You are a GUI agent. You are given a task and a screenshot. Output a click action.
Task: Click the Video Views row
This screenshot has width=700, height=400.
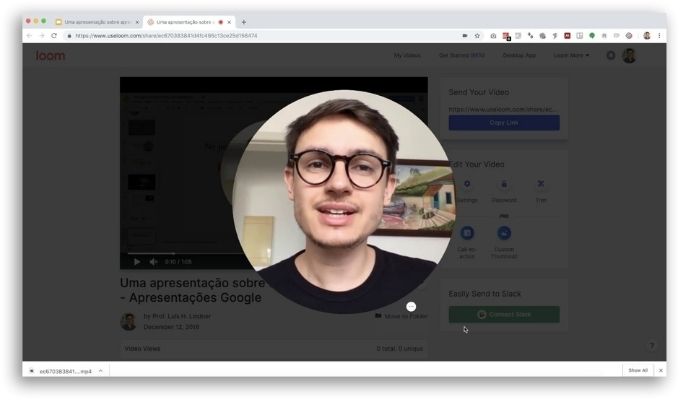(274, 348)
